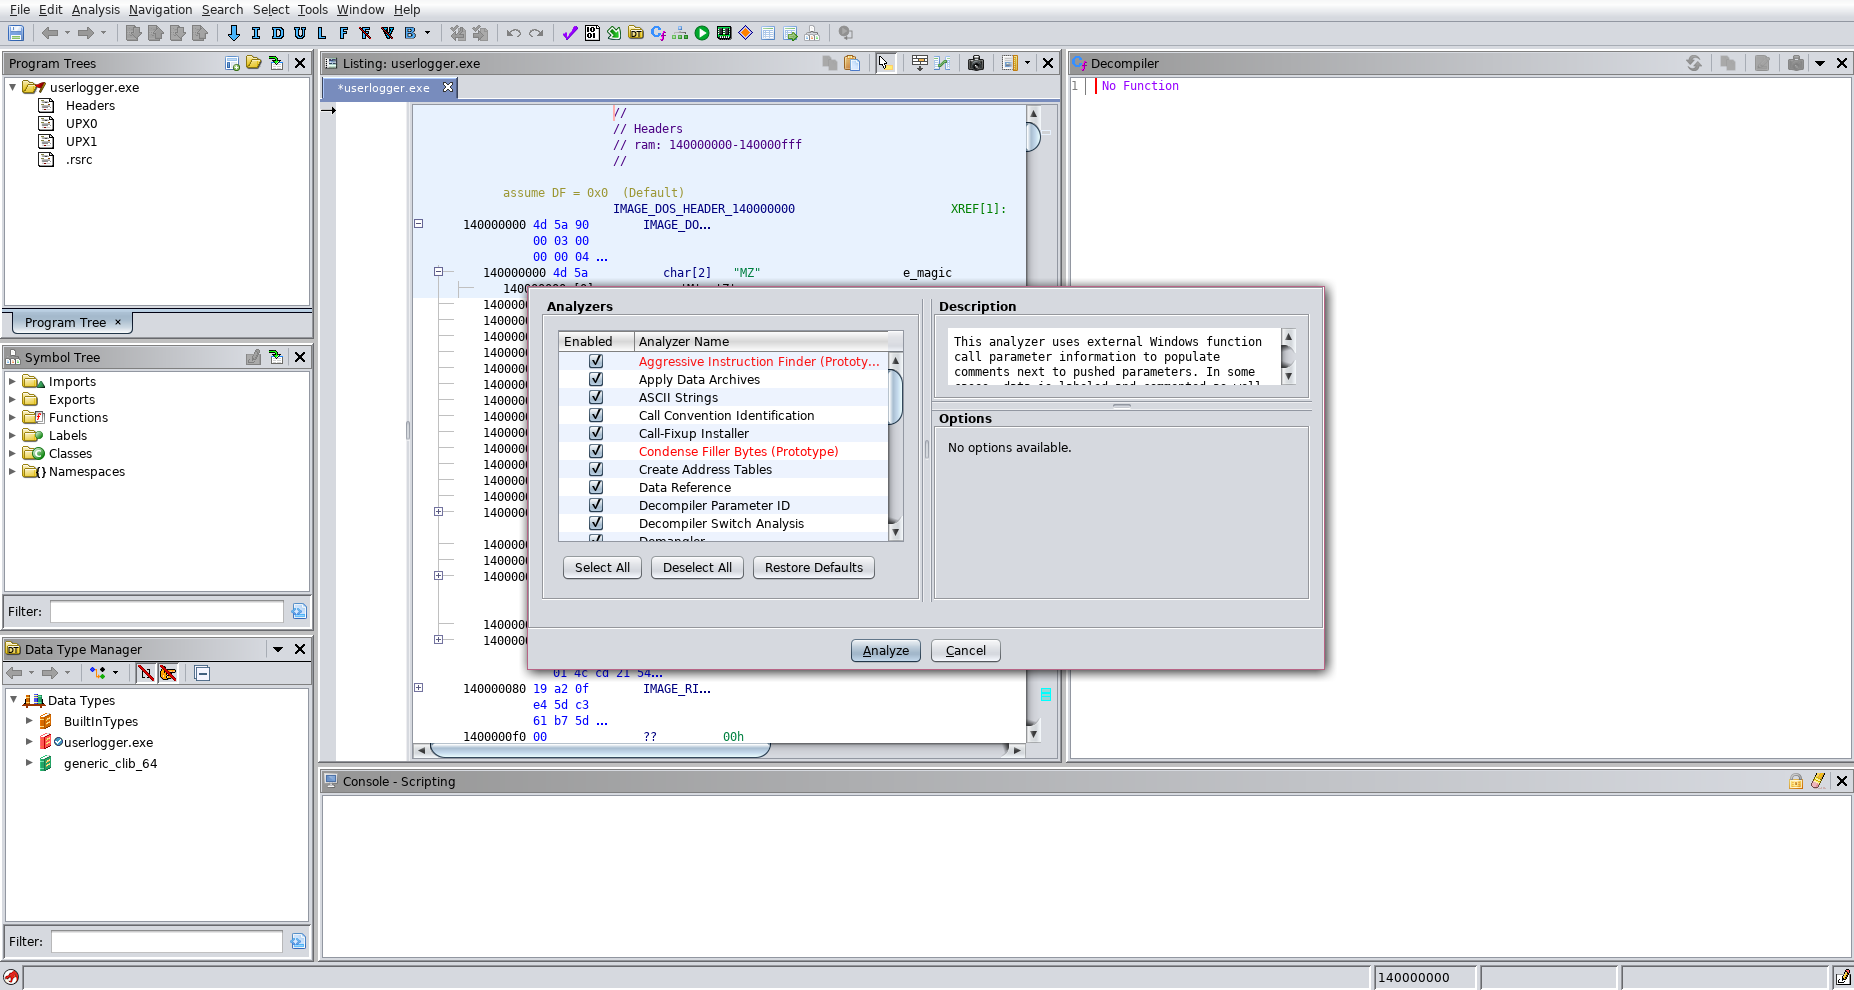The height and width of the screenshot is (990, 1854).
Task: Click the selection cursor icon in Listing header
Action: 884,63
